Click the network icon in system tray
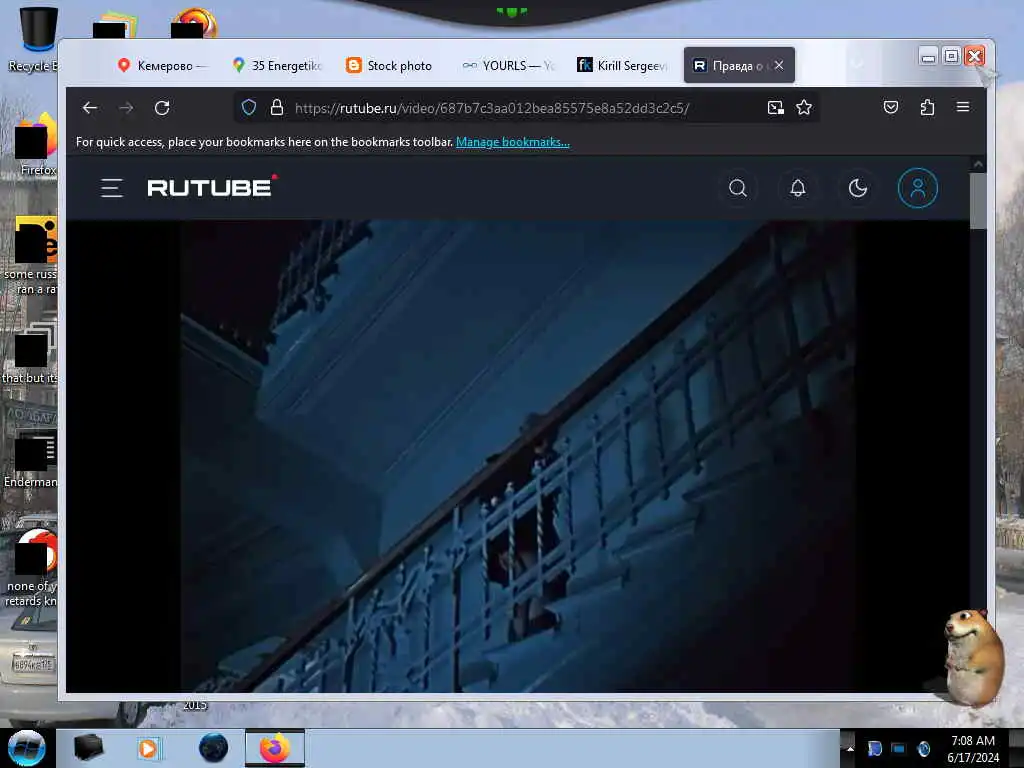1024x768 pixels. (x=899, y=748)
